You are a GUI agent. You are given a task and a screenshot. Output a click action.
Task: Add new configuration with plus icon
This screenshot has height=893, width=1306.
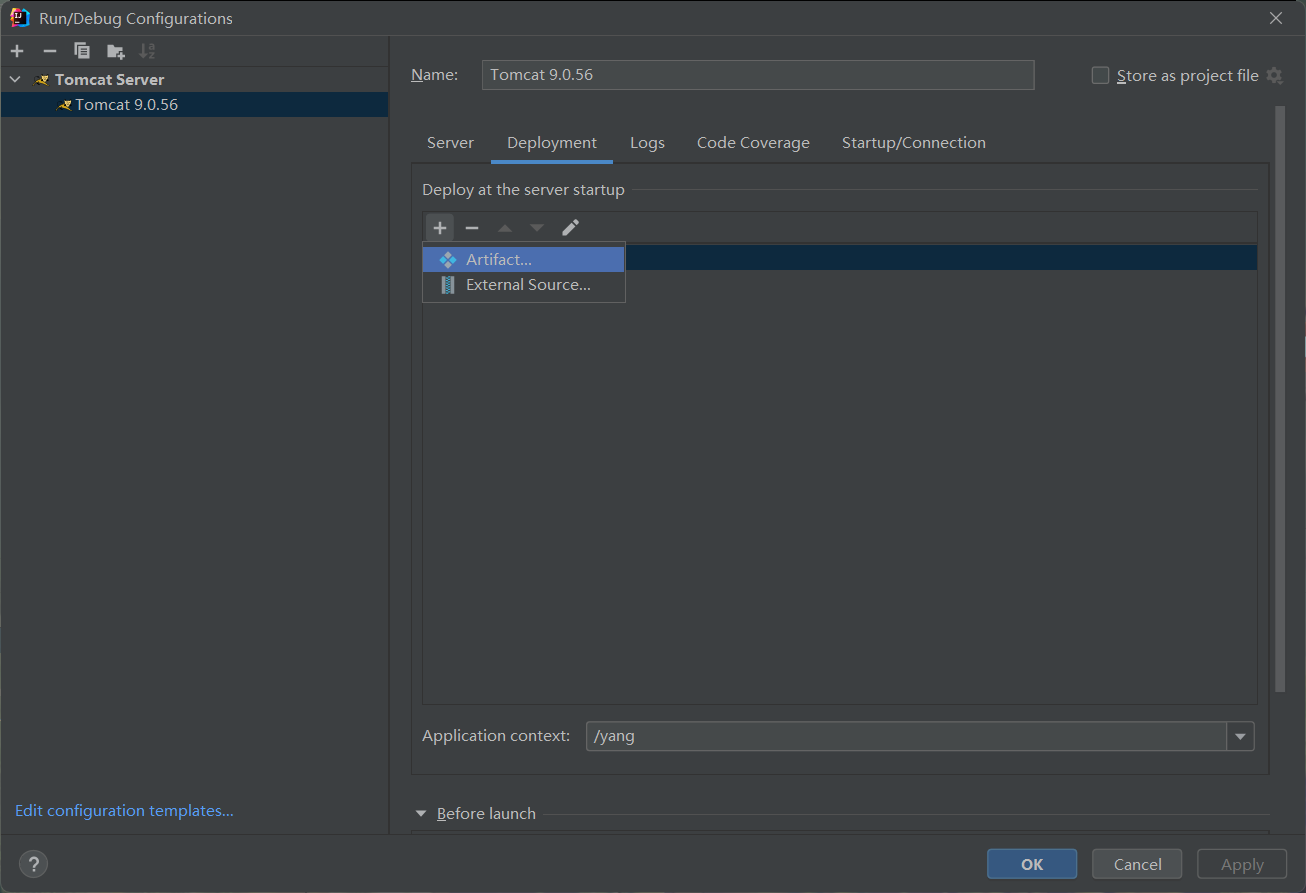pyautogui.click(x=17, y=51)
